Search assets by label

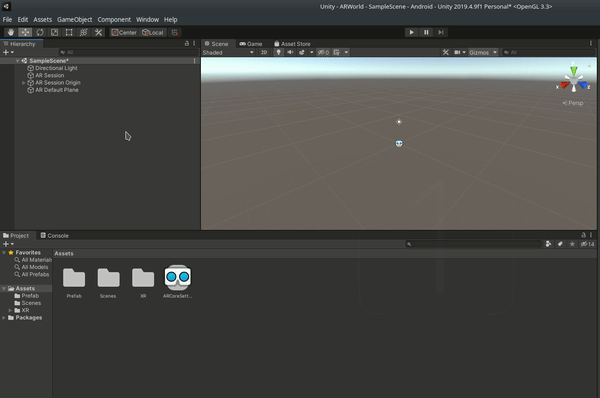(560, 244)
